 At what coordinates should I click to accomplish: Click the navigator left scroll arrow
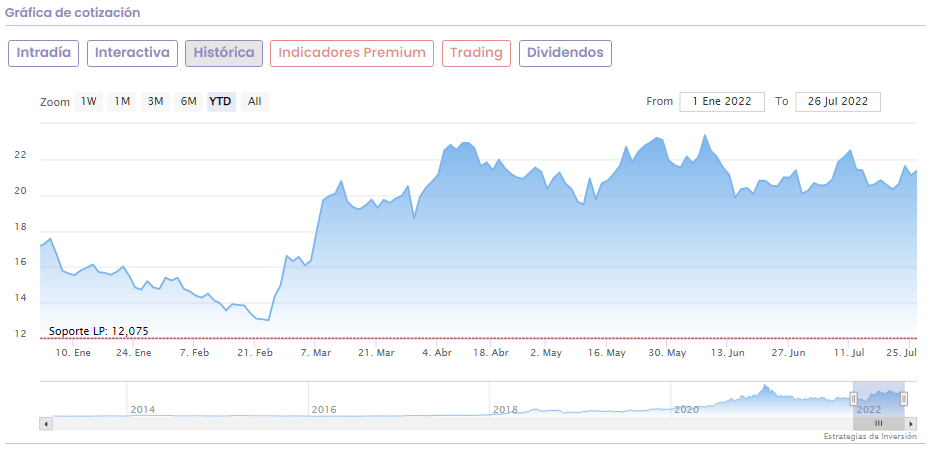pos(45,424)
